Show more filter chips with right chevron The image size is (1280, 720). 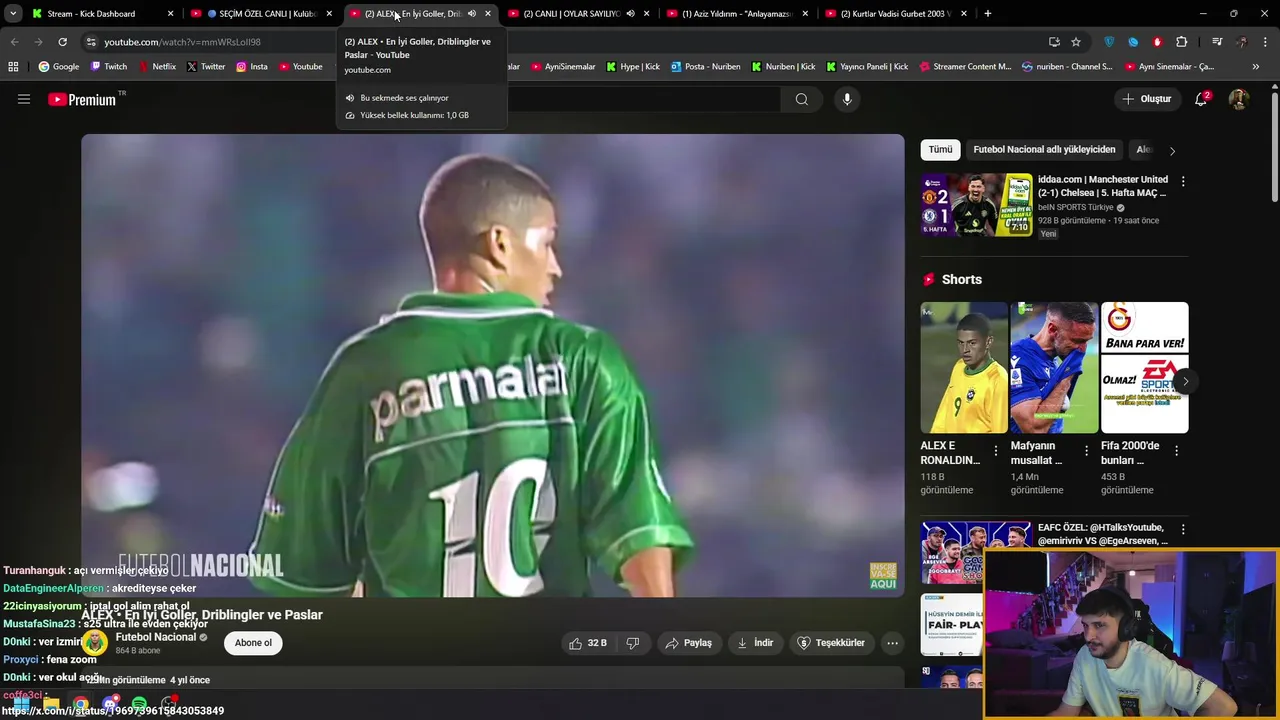(x=1172, y=150)
